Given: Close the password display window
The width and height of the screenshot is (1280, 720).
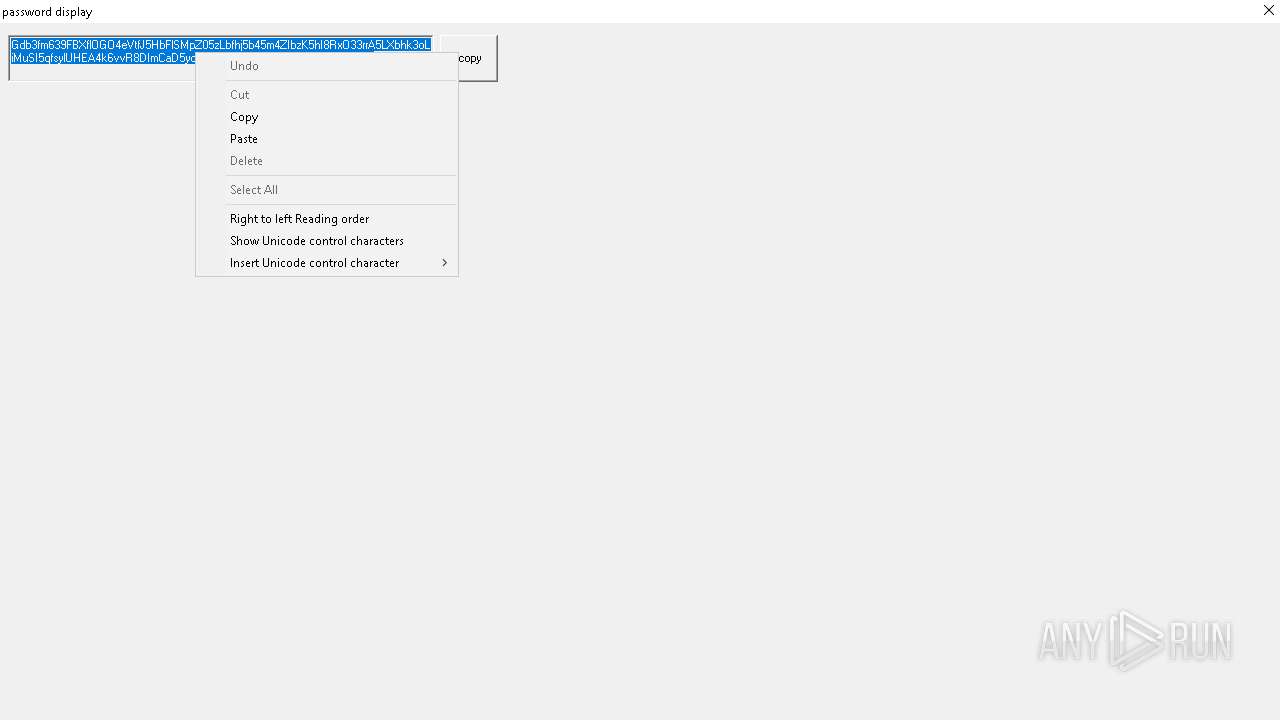Looking at the screenshot, I should (1269, 11).
